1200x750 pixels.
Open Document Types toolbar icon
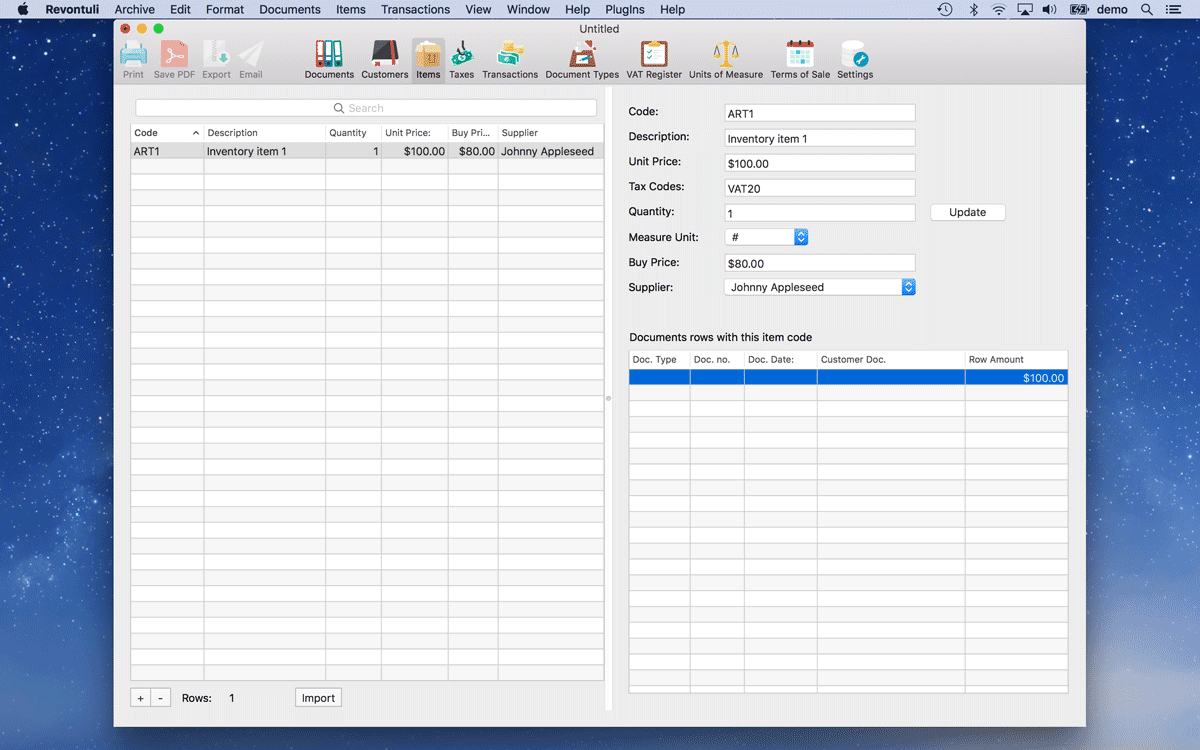click(582, 54)
